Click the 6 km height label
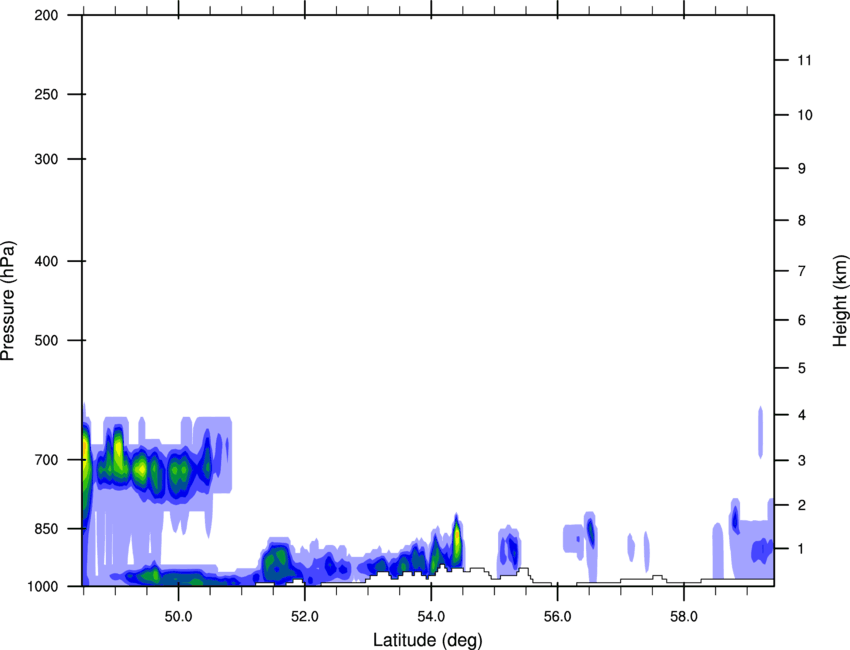850x650 pixels. click(x=802, y=320)
